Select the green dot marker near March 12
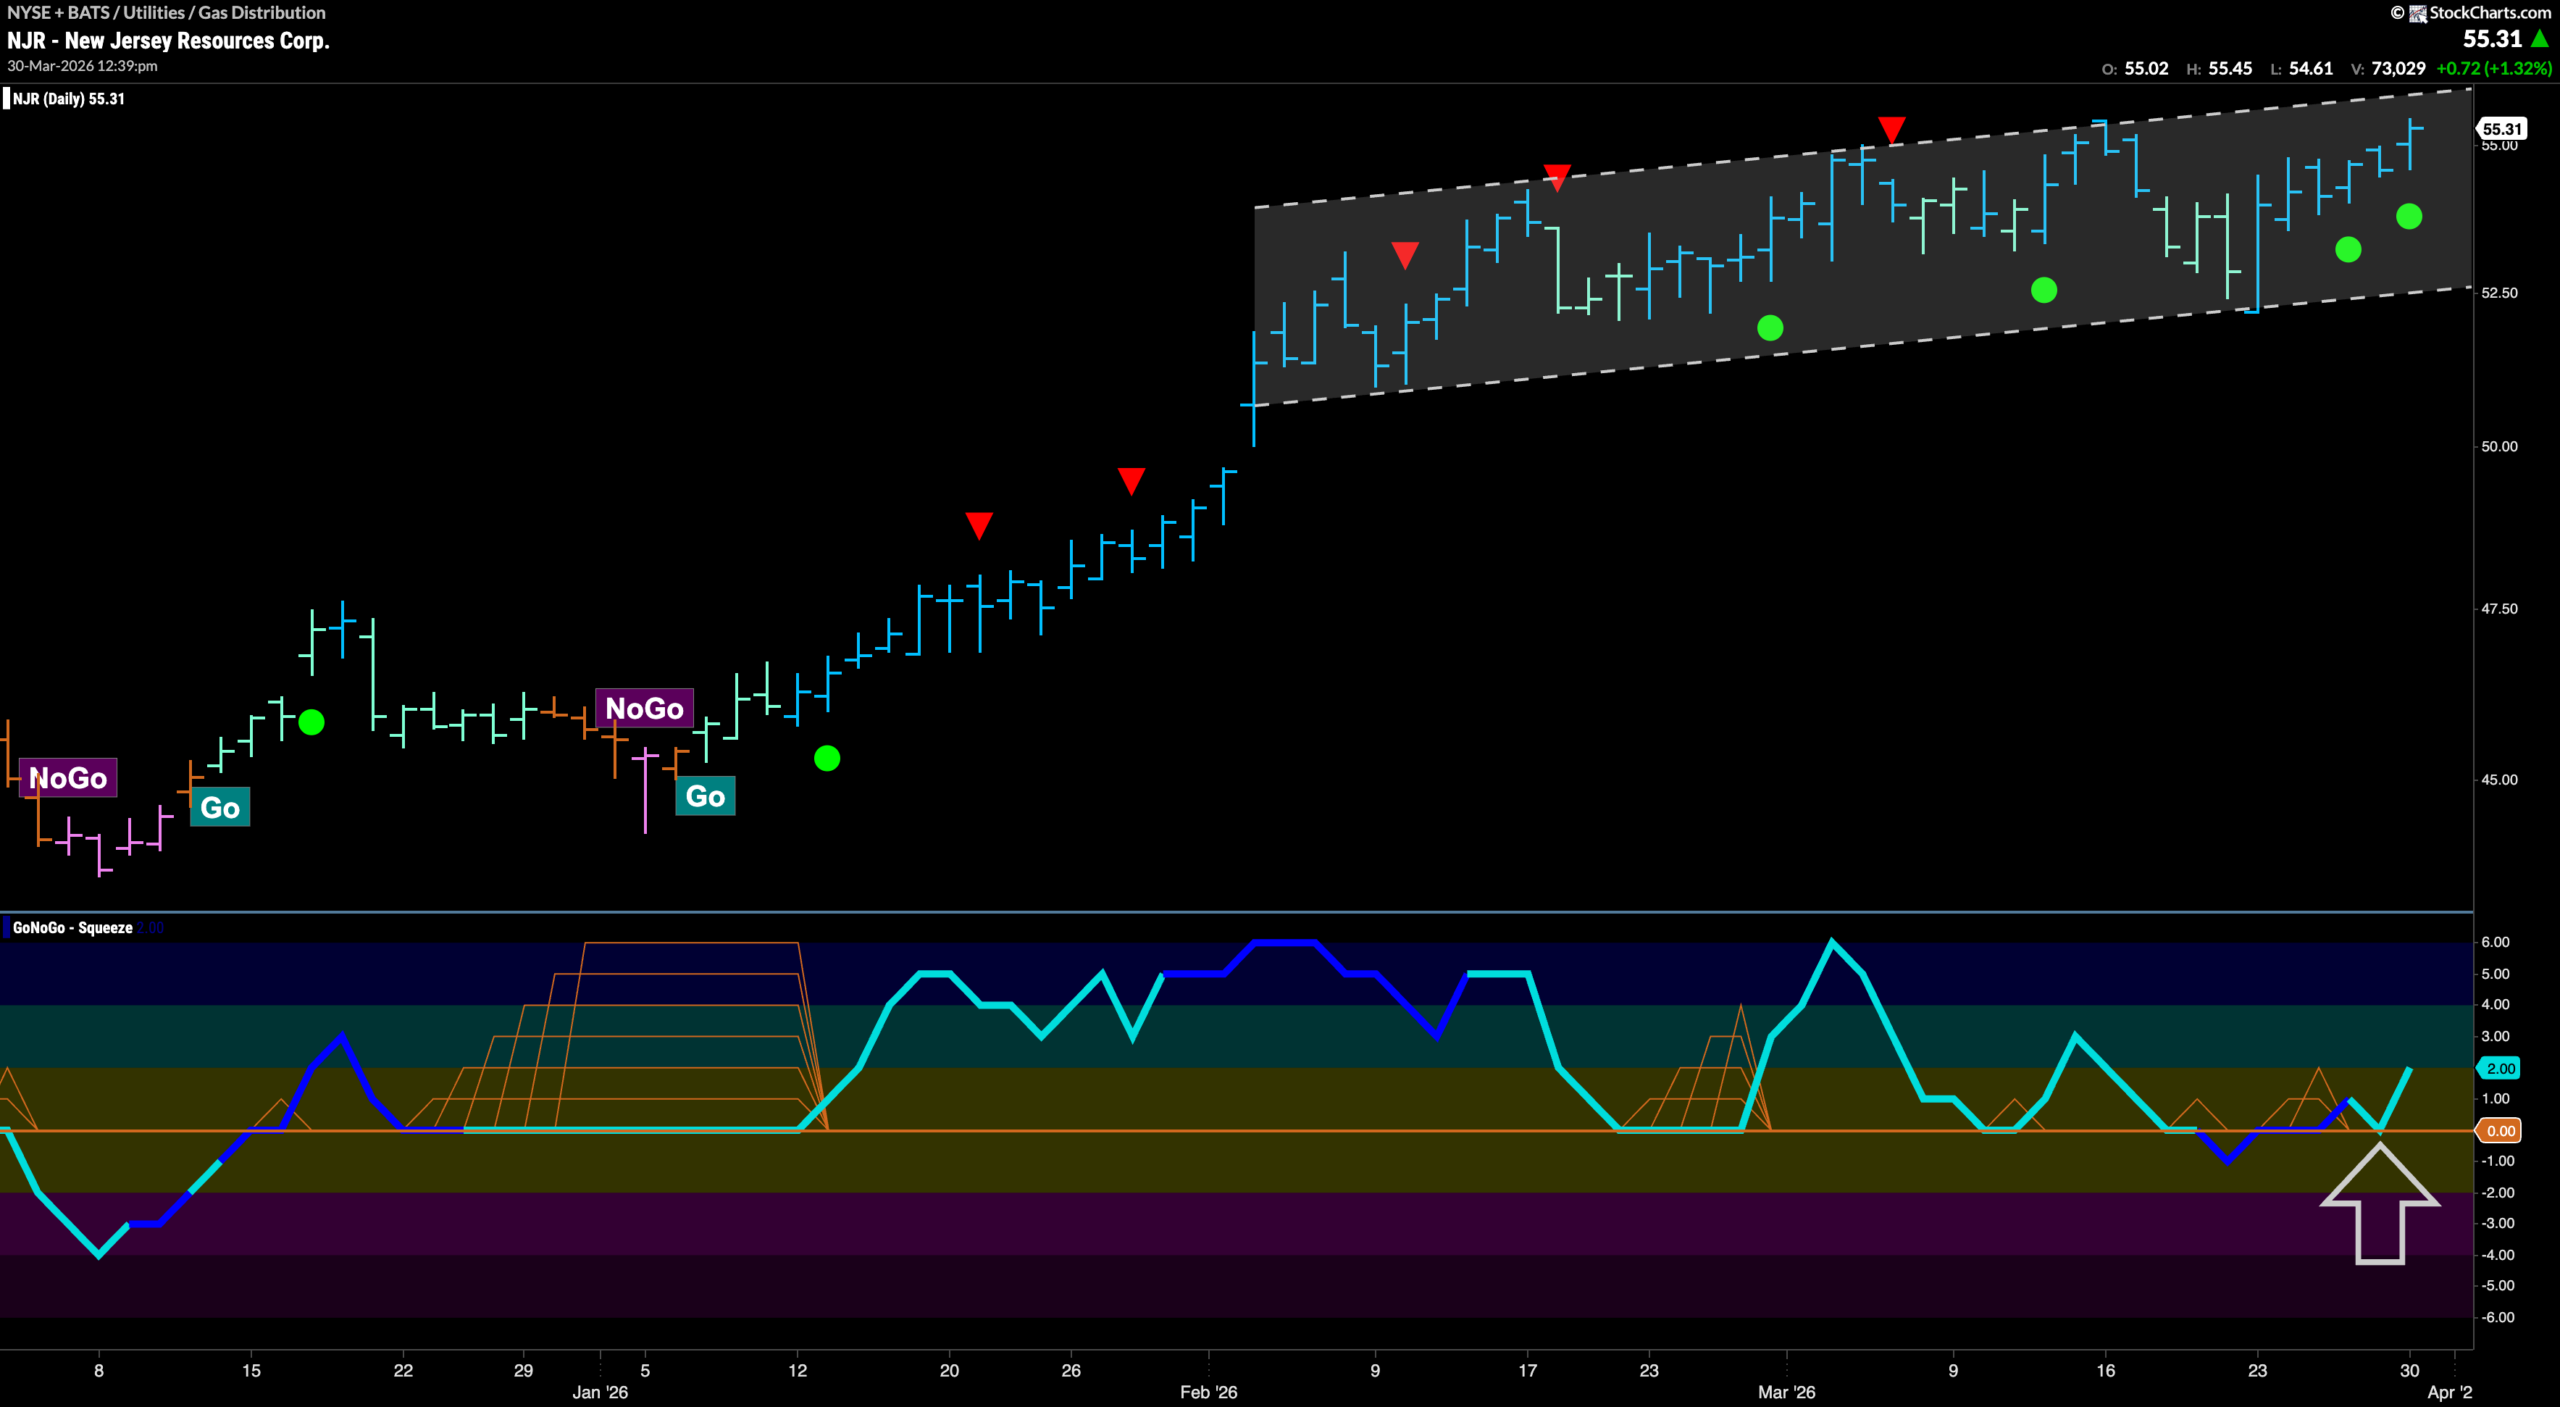Screen dimensions: 2560x1407 coord(2044,290)
